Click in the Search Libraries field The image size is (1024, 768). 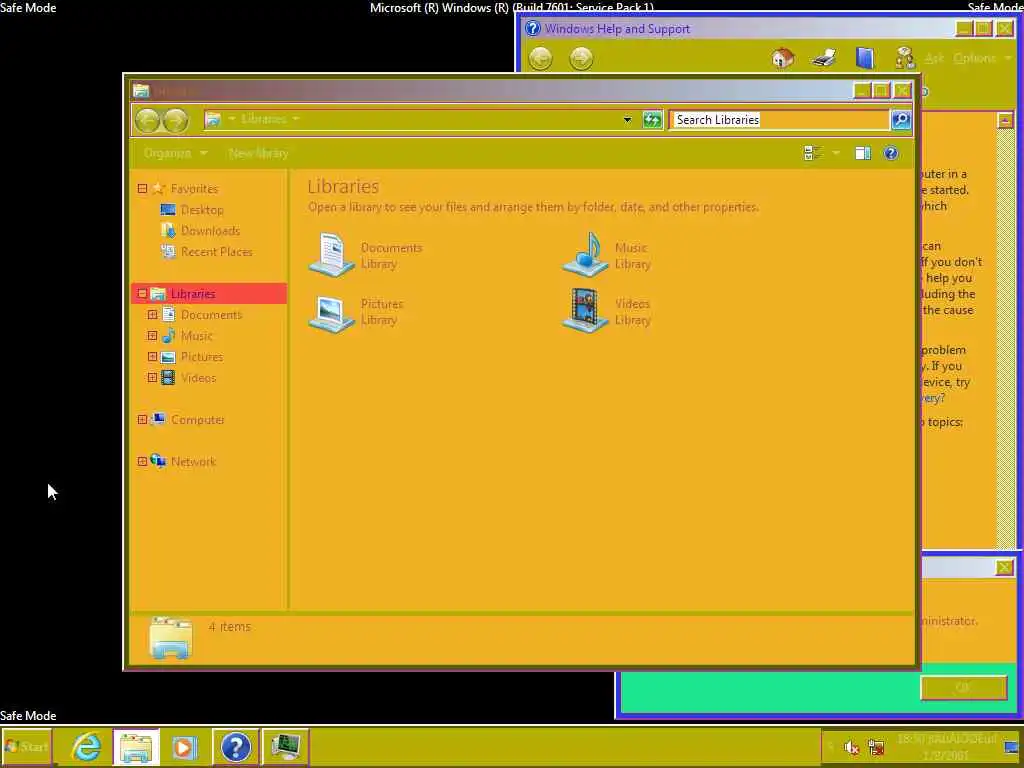(779, 120)
